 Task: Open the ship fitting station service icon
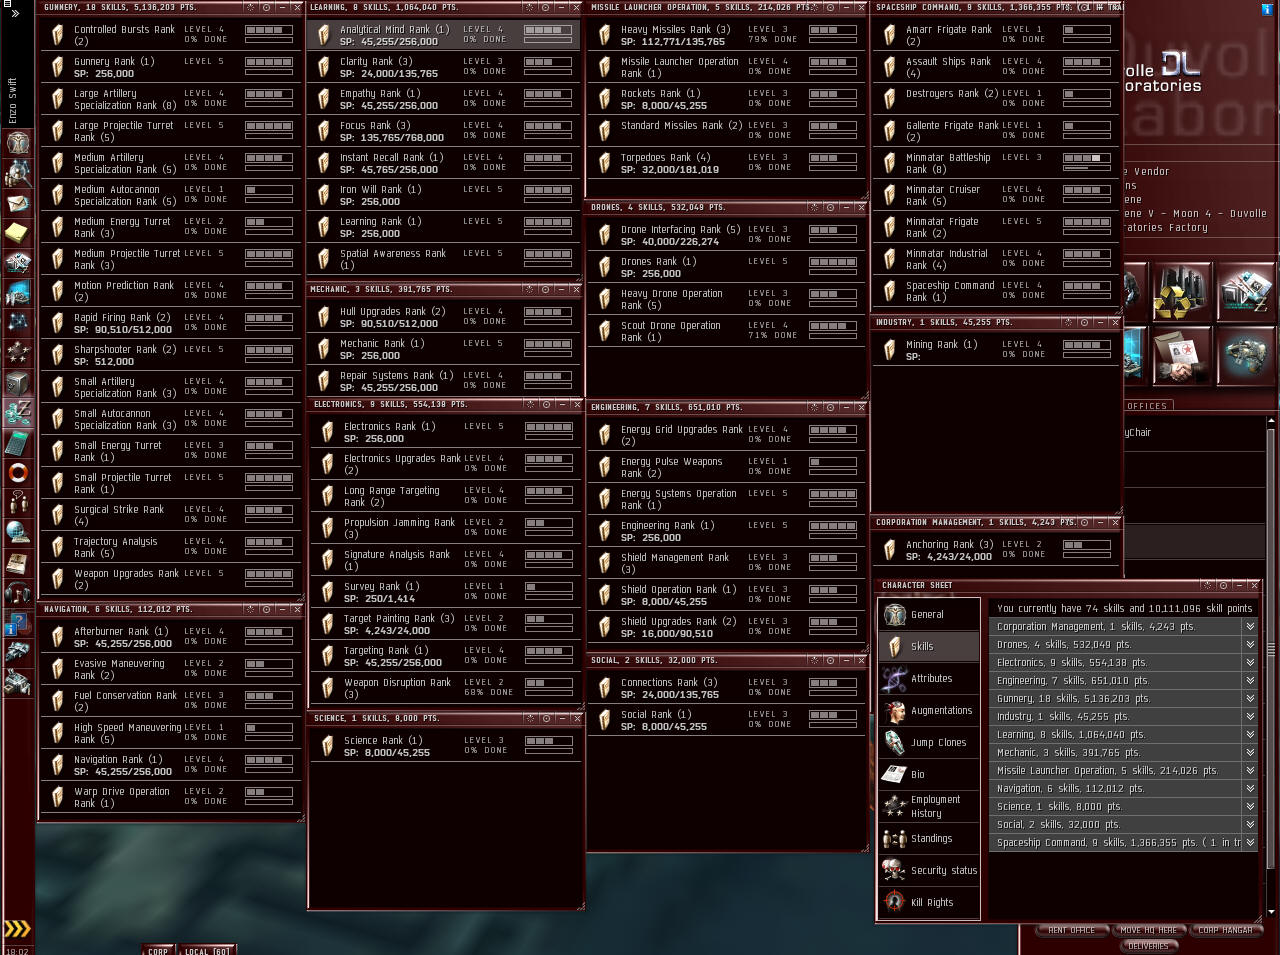1246,355
